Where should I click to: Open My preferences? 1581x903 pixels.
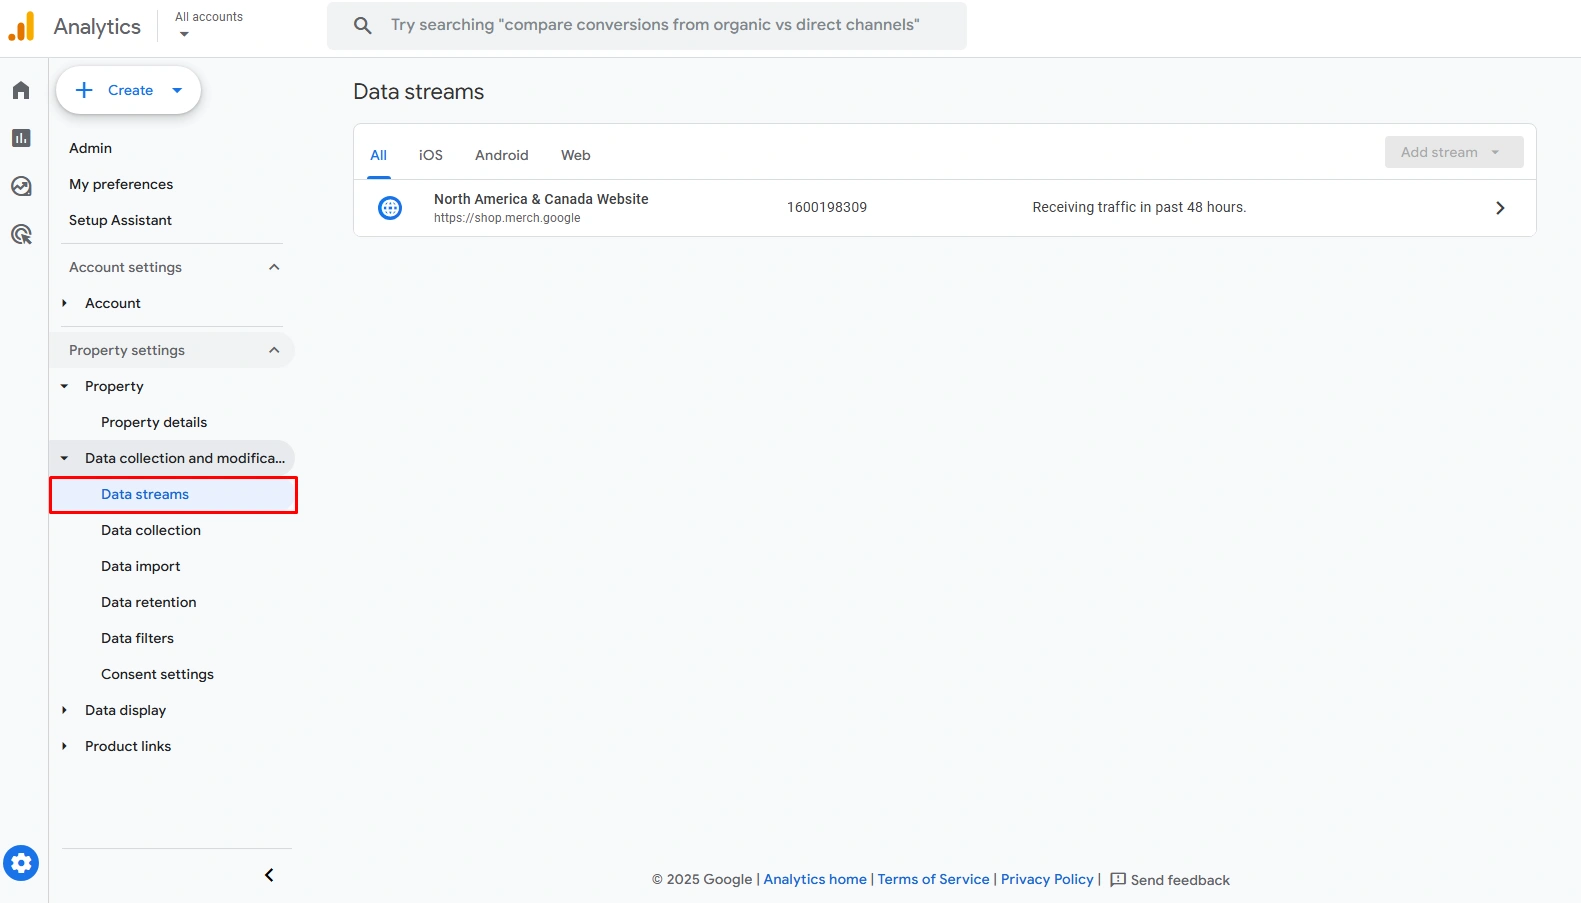tap(121, 184)
